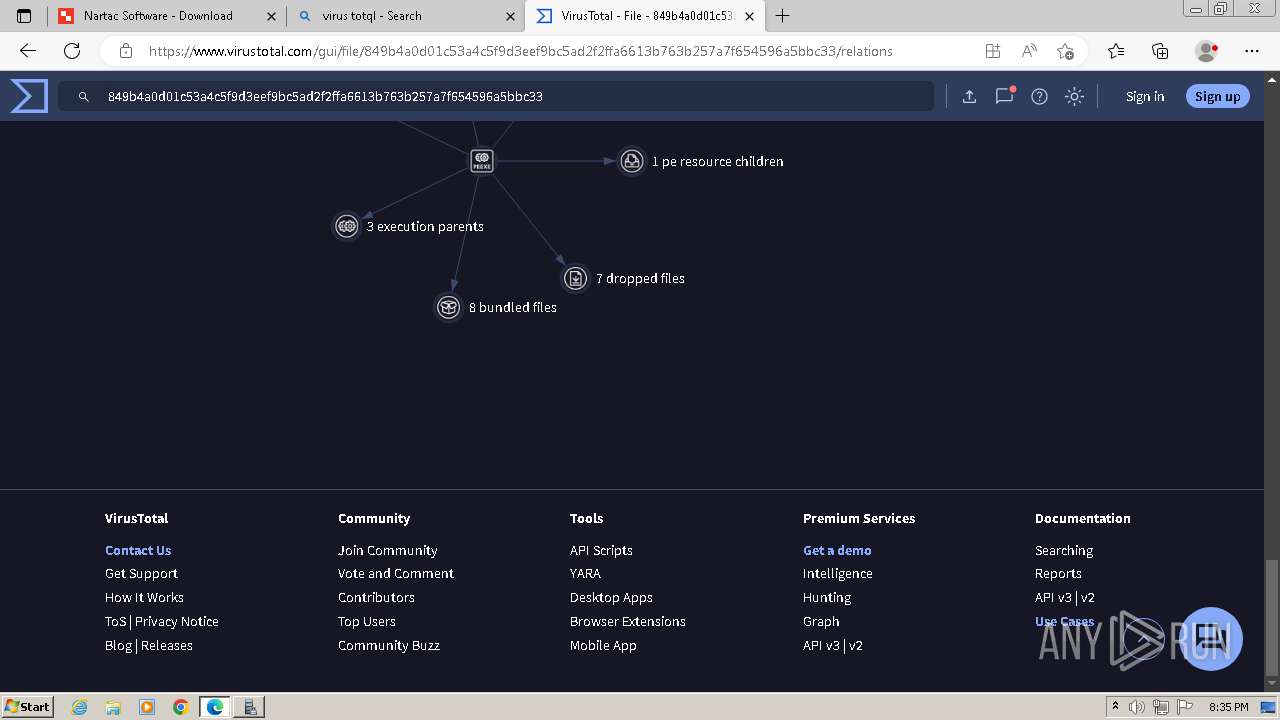
Task: Click '1 pe resource children' label
Action: 717,161
